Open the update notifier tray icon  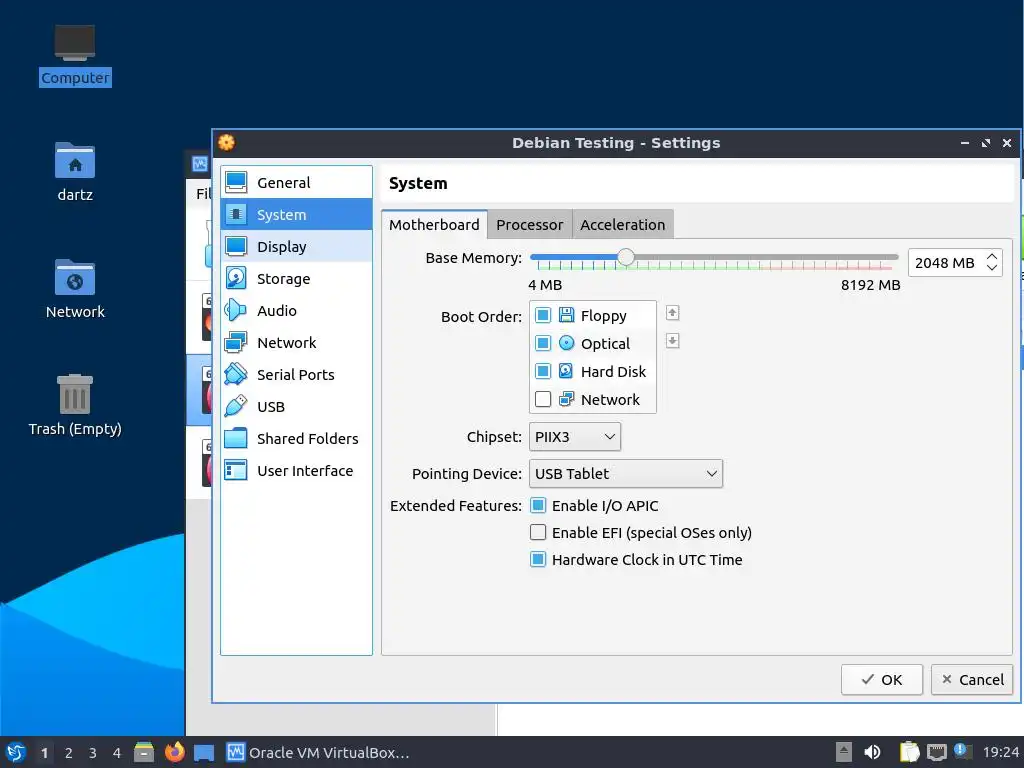point(962,751)
